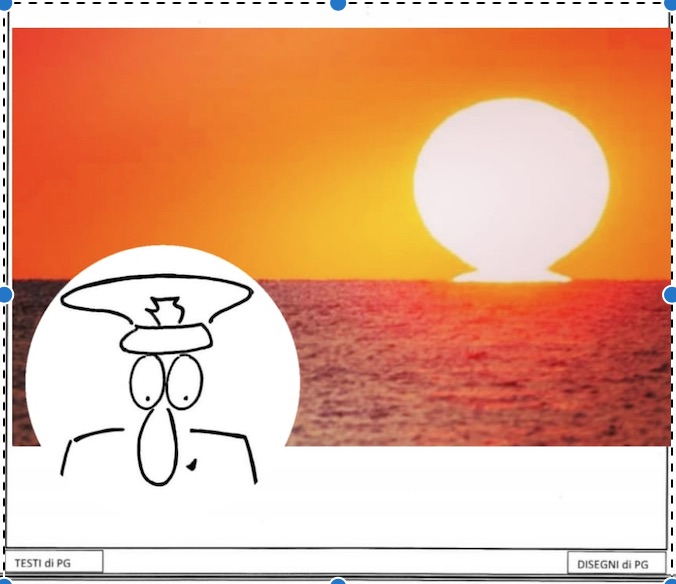Select the 'DISEGNI di PG' text box

[617, 563]
